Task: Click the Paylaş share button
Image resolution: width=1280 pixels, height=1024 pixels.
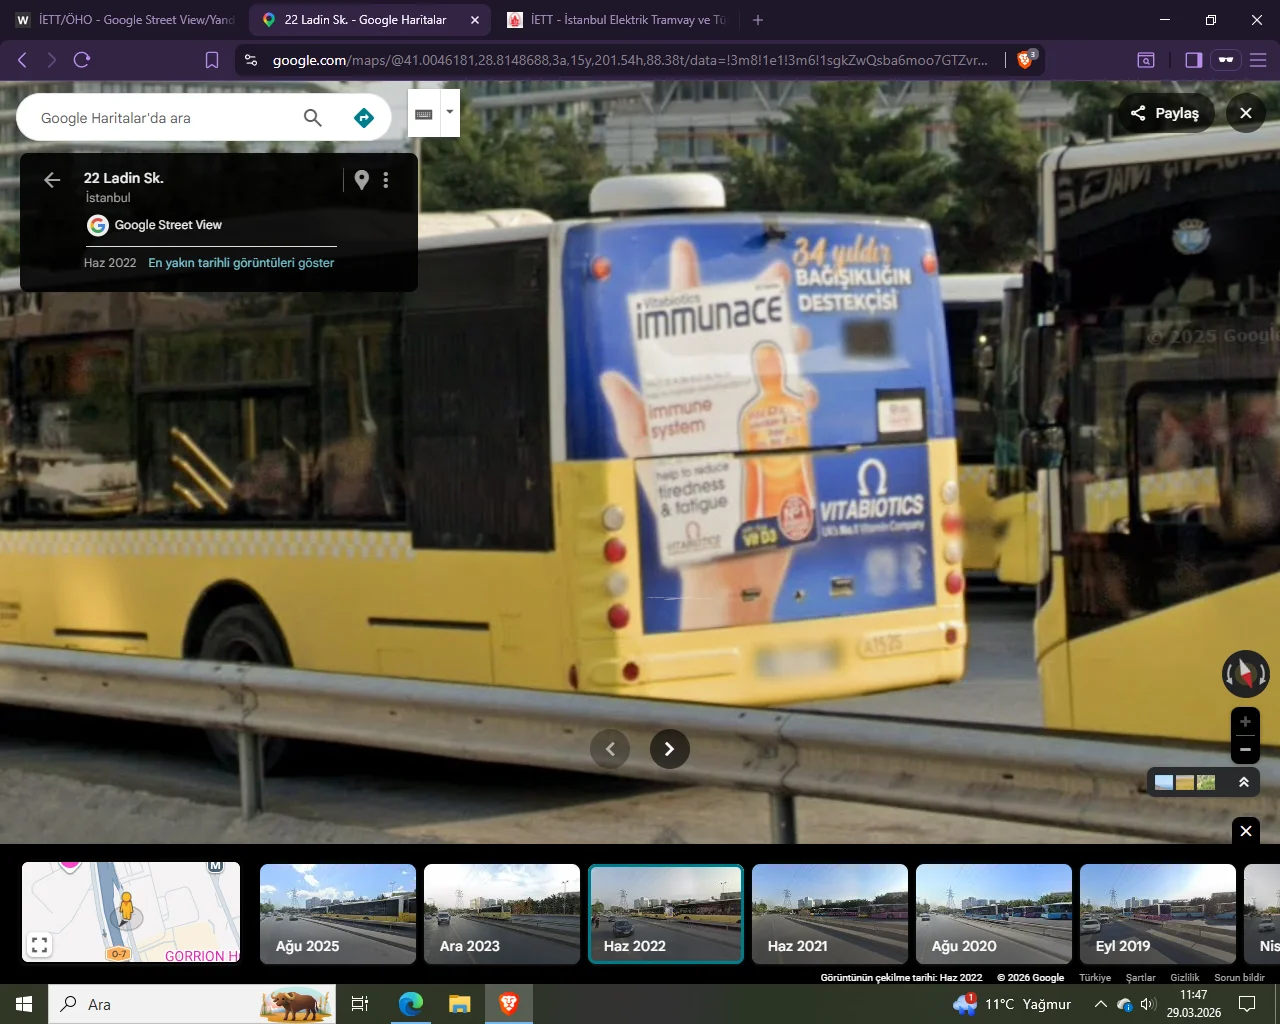Action: tap(1165, 113)
